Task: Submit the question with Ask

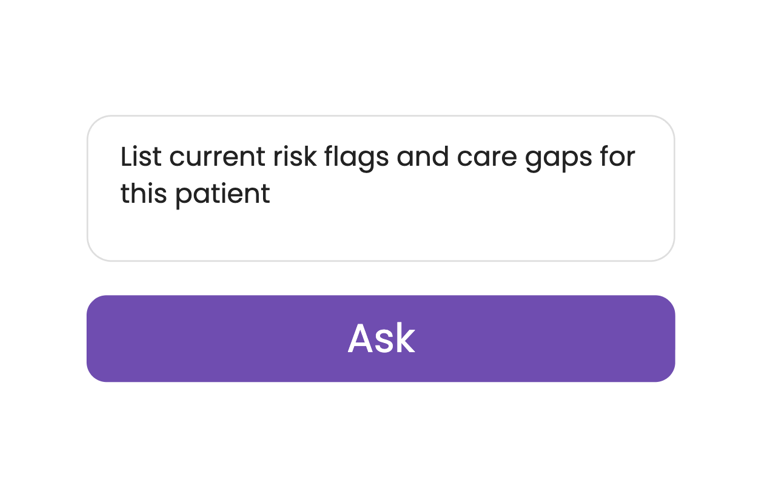Action: tap(380, 339)
